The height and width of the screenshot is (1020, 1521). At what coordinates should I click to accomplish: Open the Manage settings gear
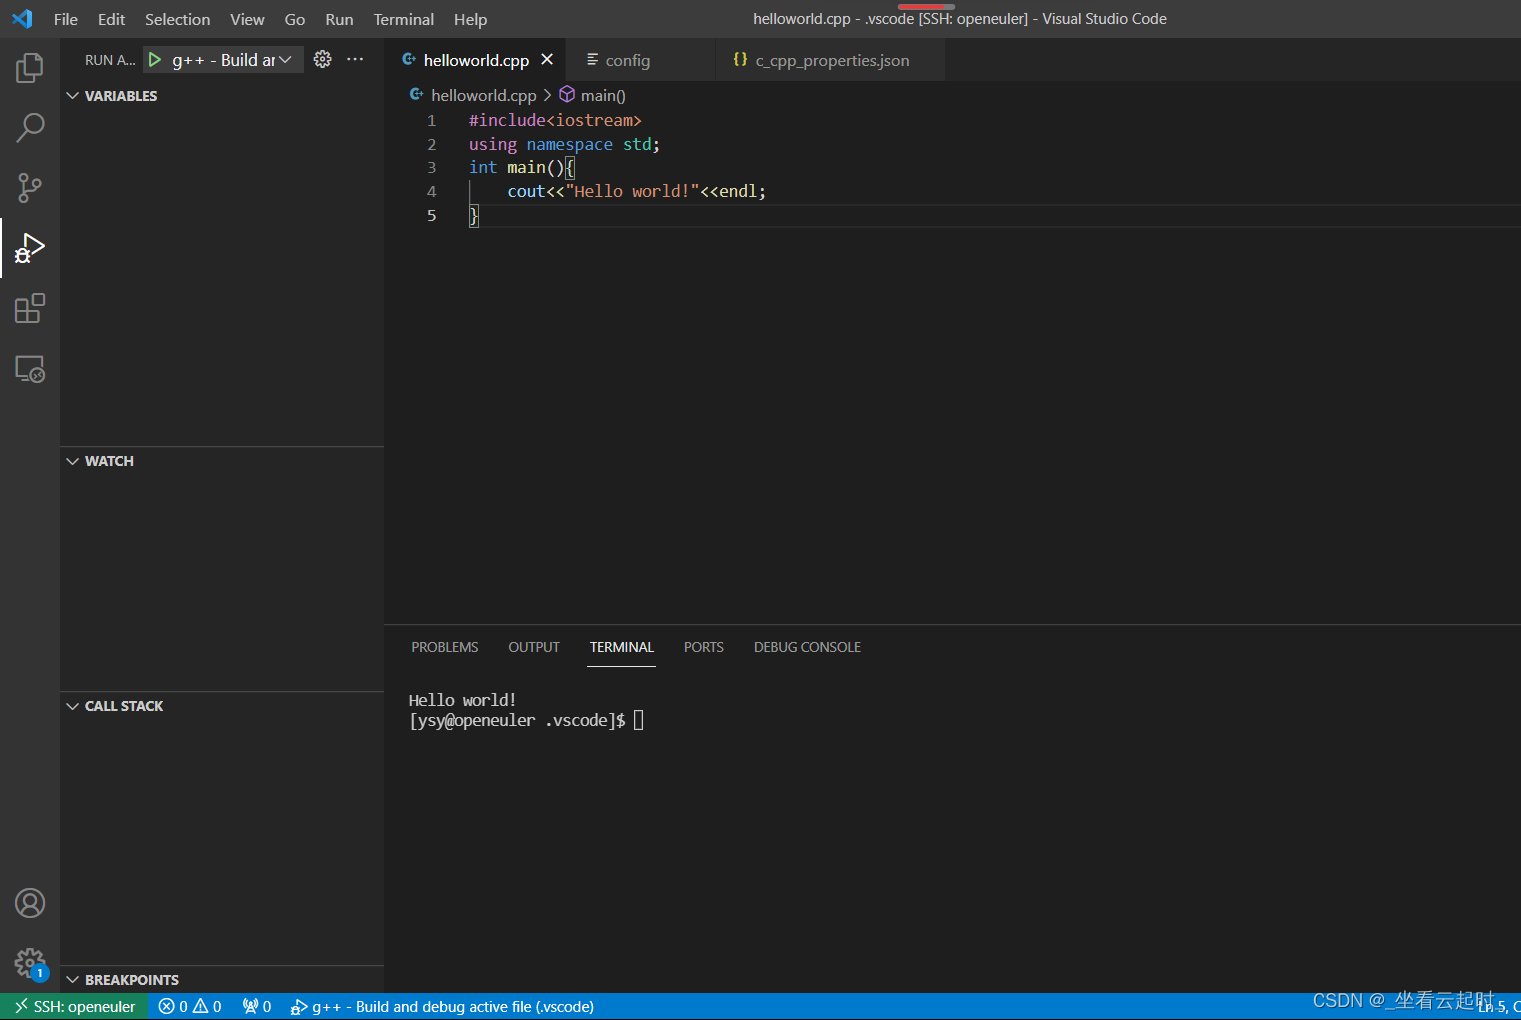(x=29, y=962)
